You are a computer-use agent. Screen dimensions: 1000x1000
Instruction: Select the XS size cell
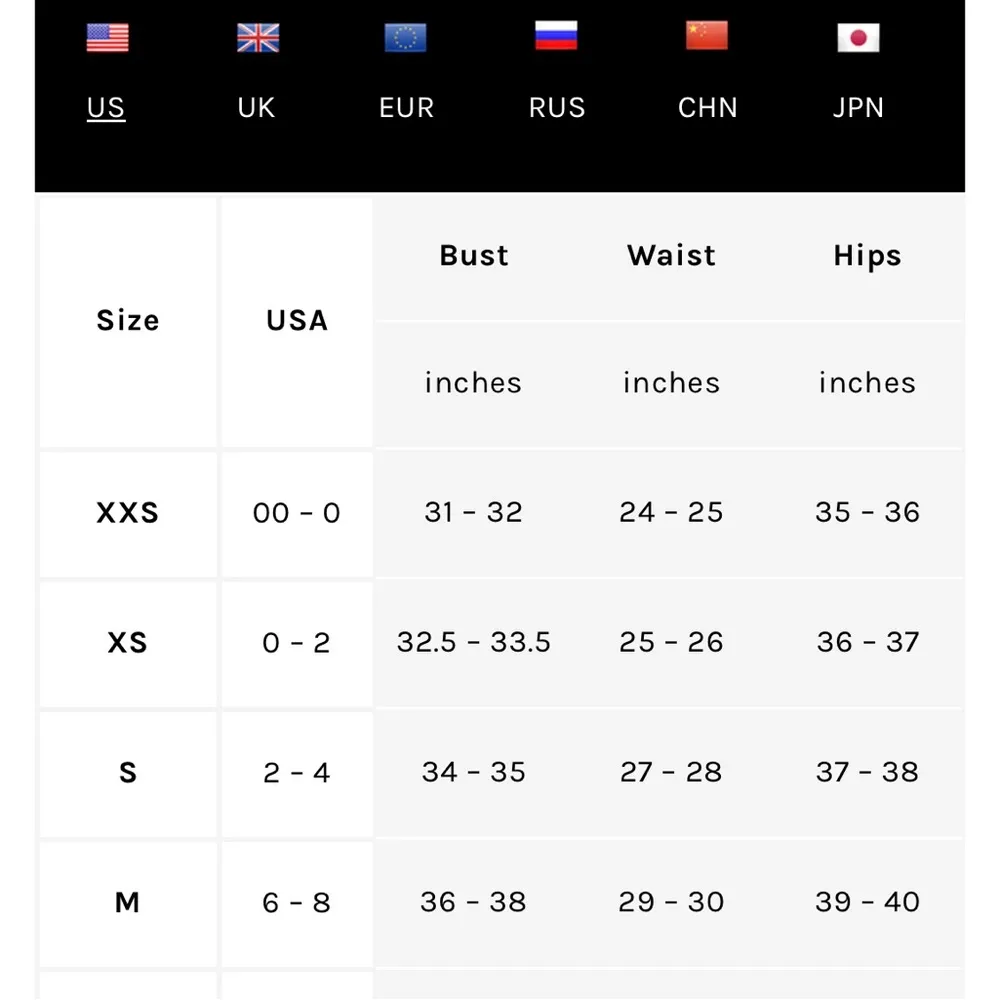(128, 643)
